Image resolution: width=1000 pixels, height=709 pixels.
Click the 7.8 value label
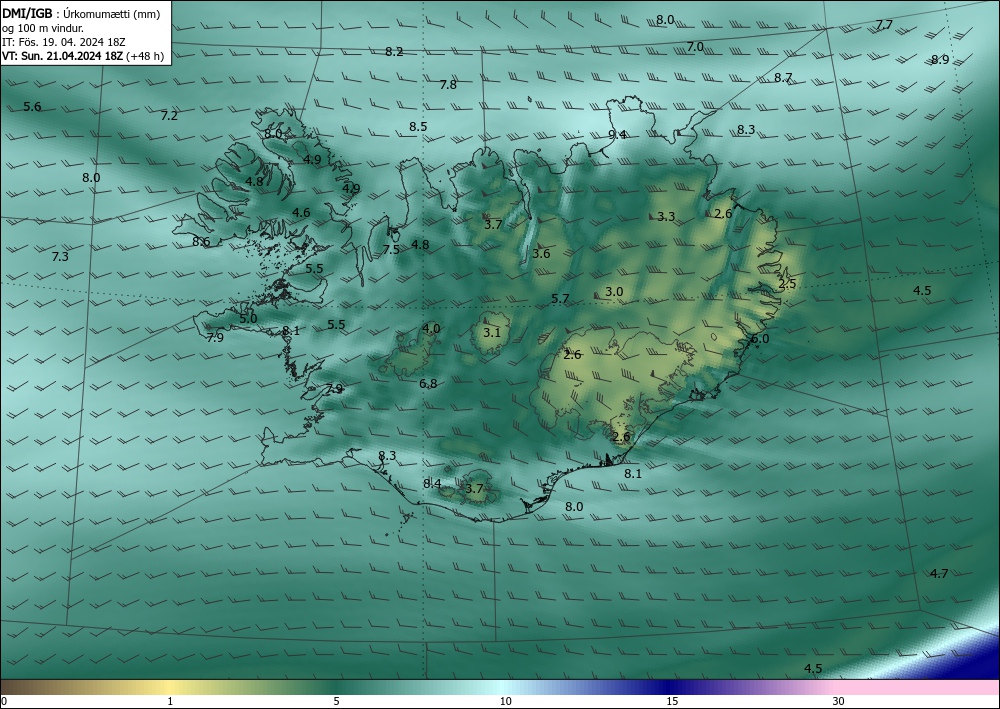coord(448,84)
